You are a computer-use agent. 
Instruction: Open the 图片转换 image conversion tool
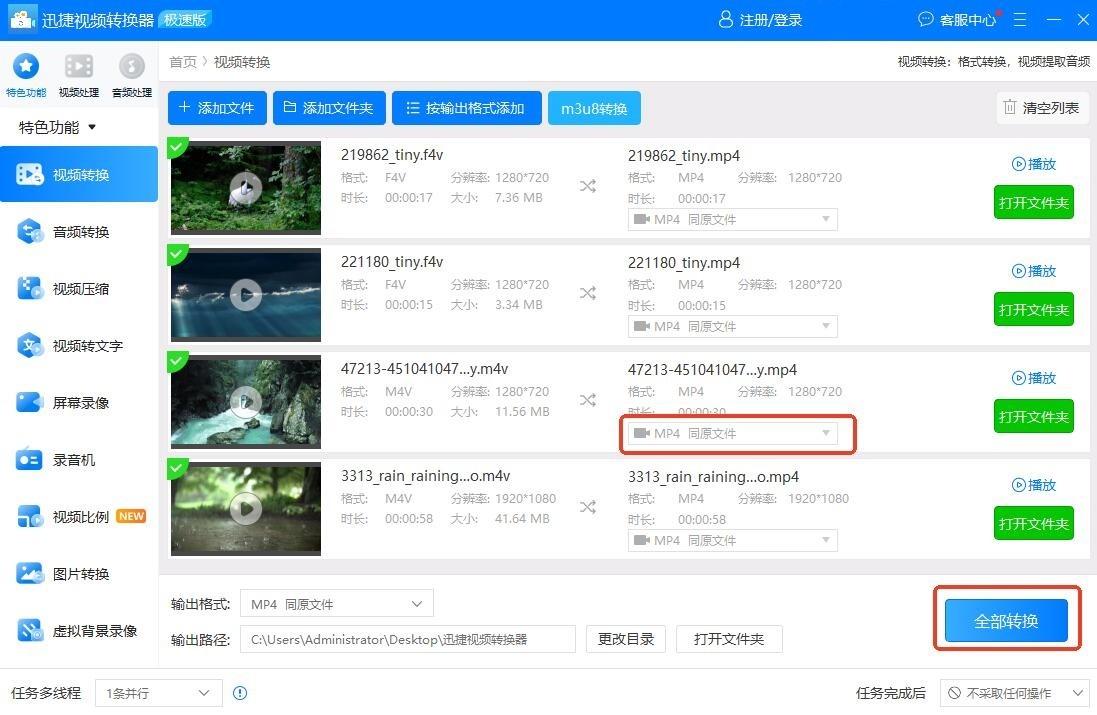point(79,574)
